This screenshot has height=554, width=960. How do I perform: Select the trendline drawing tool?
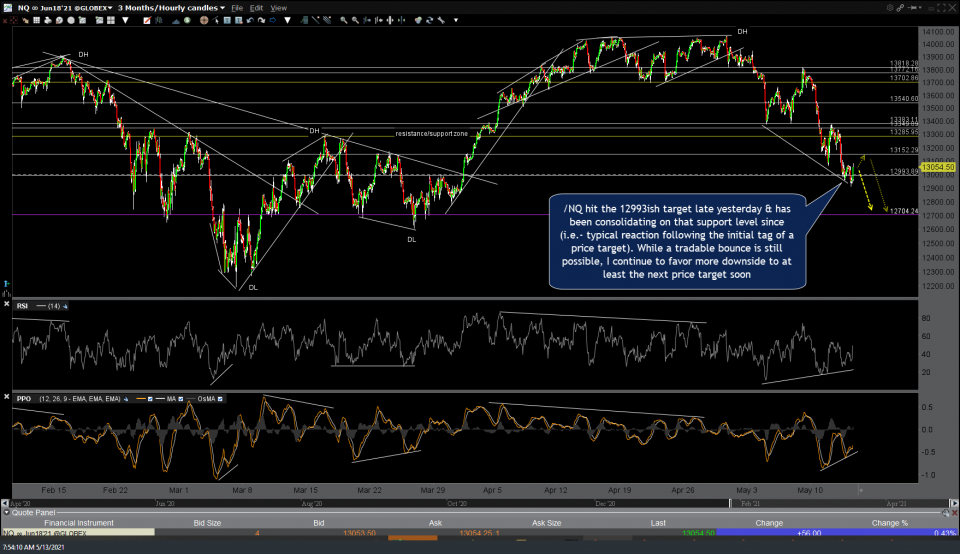(x=315, y=20)
